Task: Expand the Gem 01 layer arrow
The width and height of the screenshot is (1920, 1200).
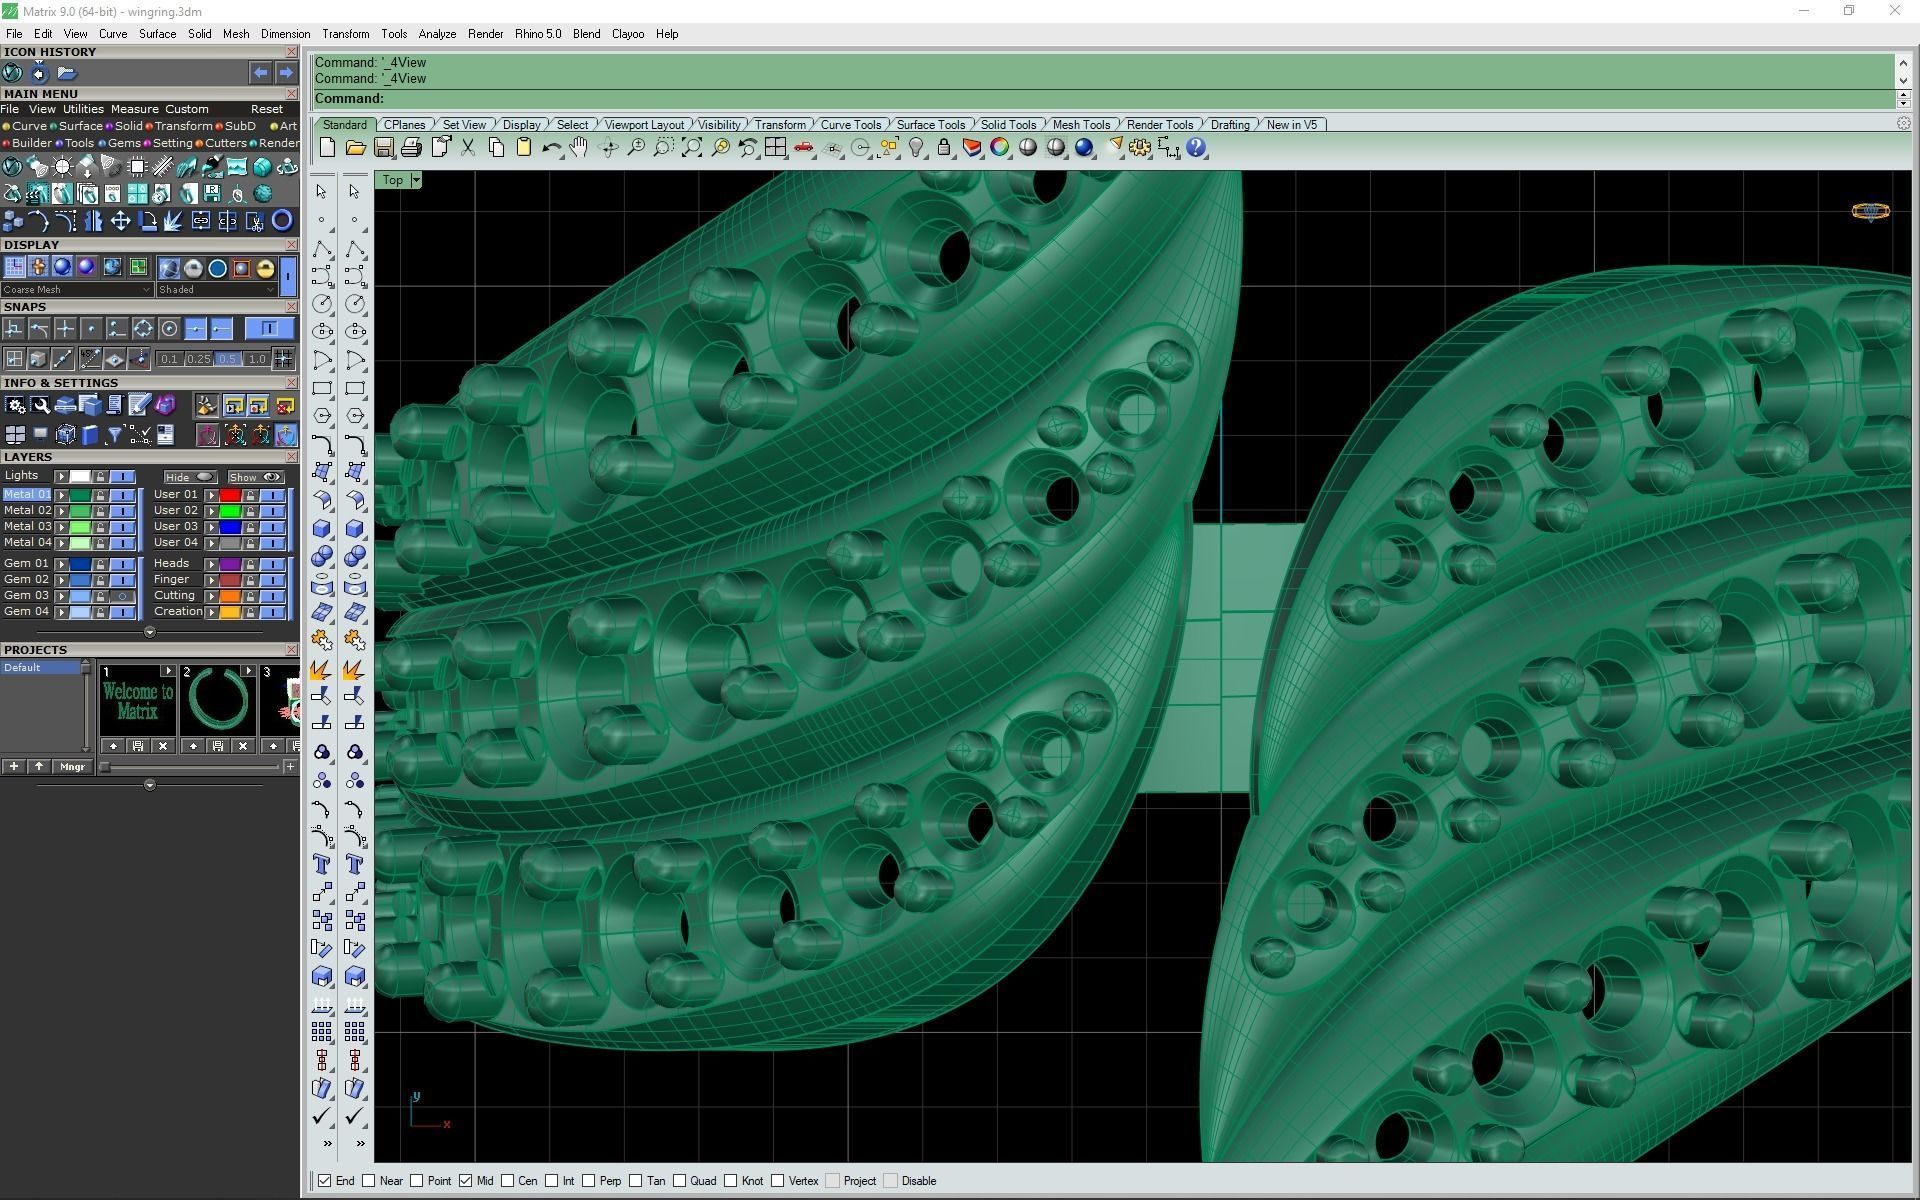Action: (x=61, y=564)
